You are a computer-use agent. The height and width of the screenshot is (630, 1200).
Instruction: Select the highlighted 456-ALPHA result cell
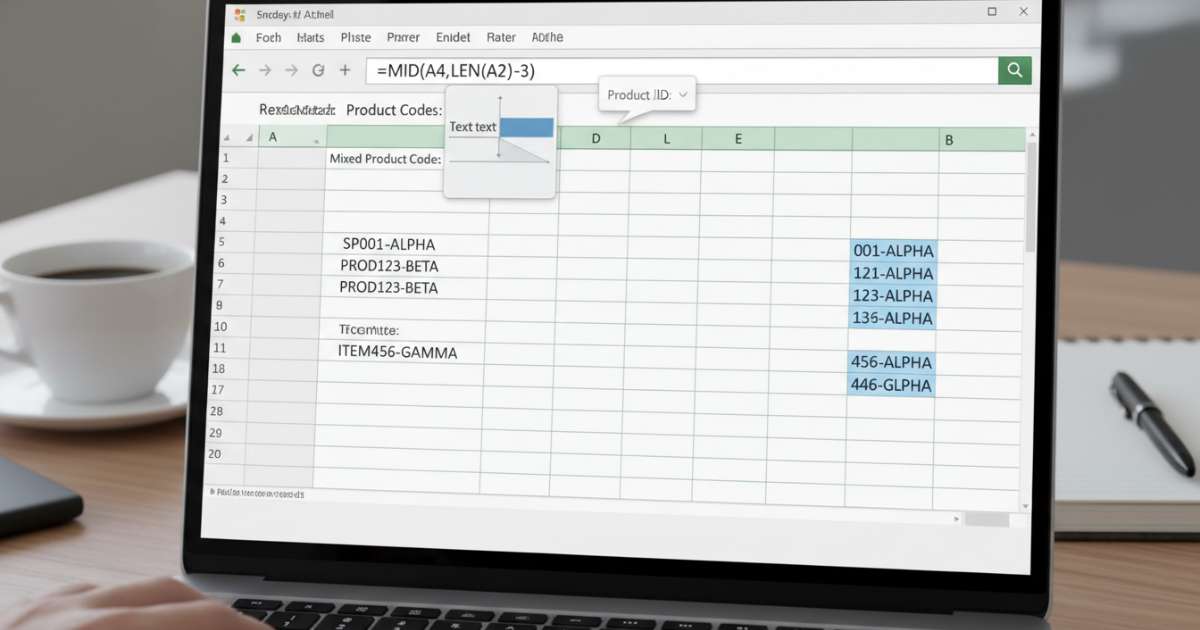tap(891, 362)
